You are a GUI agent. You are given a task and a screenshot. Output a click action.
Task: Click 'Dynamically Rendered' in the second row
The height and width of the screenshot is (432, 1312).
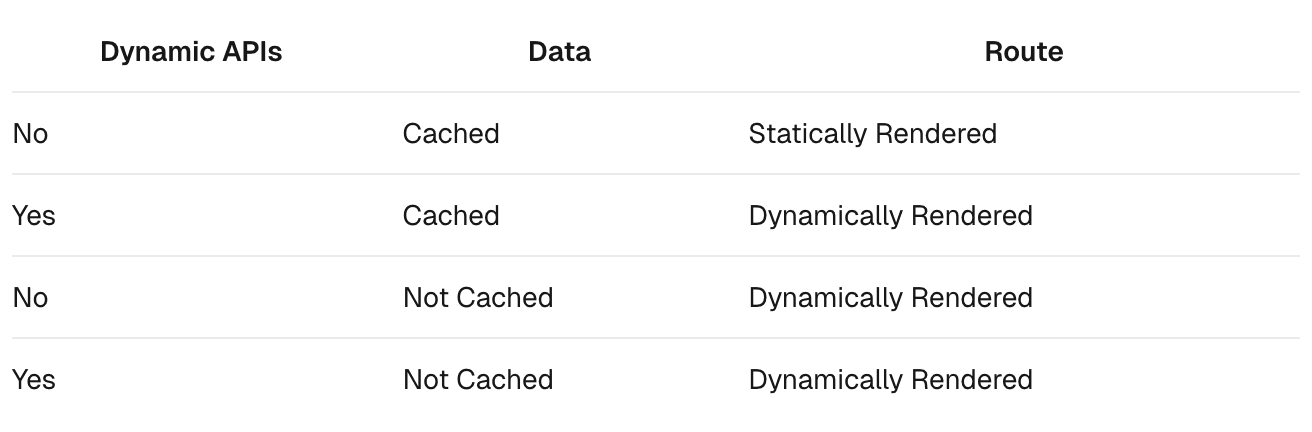890,216
